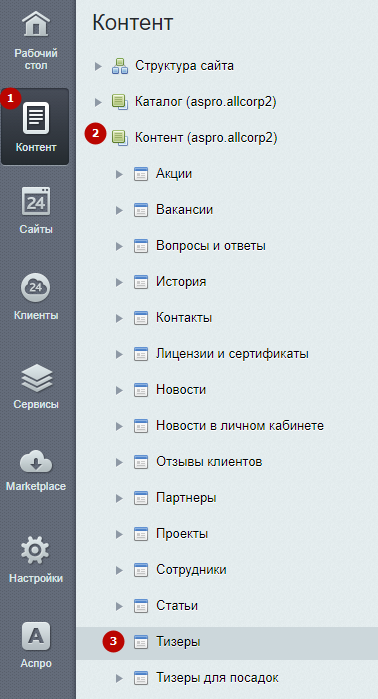
Task: Expand the Вакансии tree arrow
Action: [119, 210]
